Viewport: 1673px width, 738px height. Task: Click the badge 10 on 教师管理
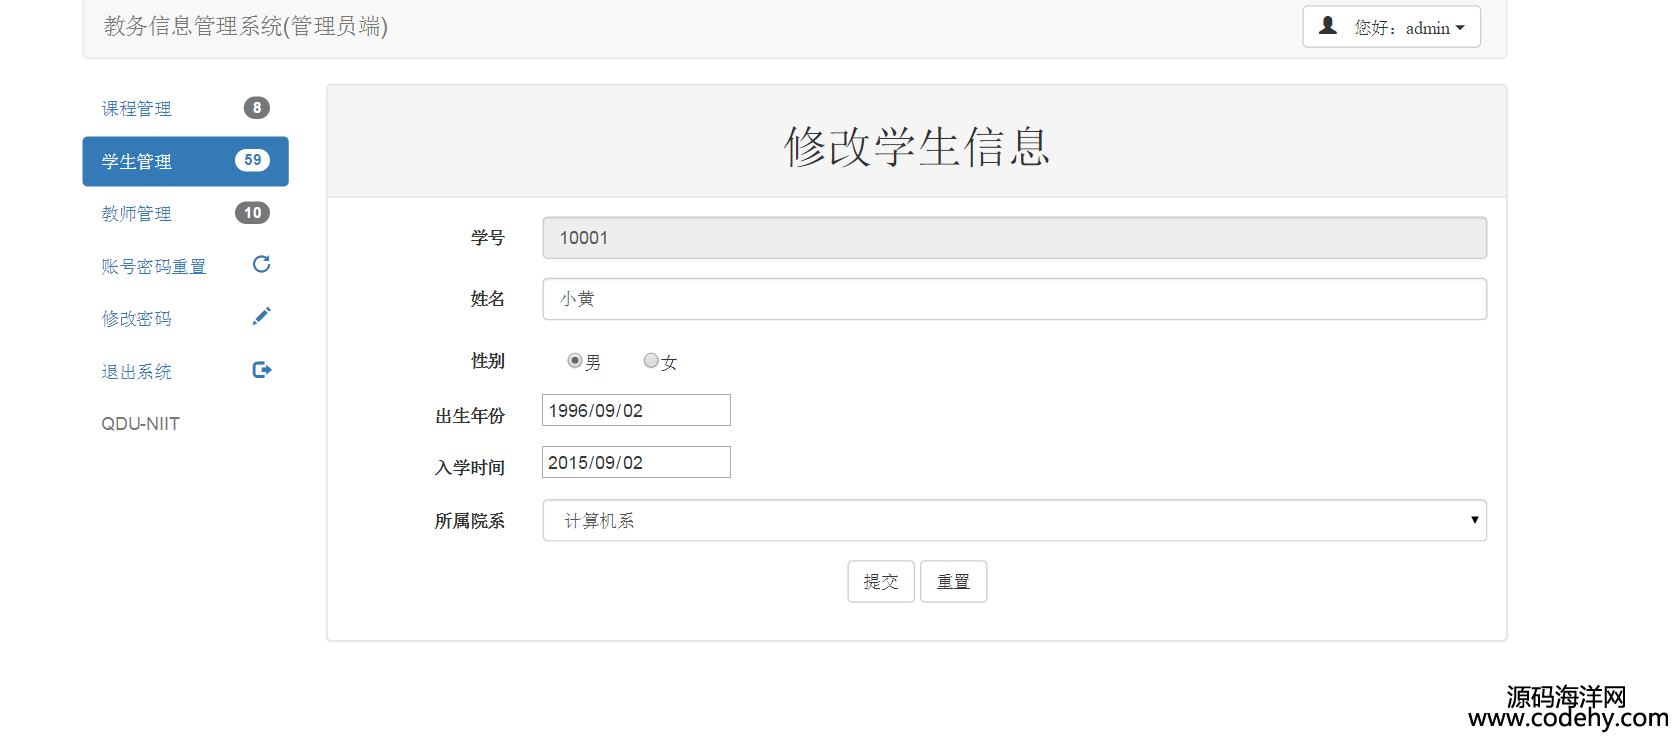253,213
